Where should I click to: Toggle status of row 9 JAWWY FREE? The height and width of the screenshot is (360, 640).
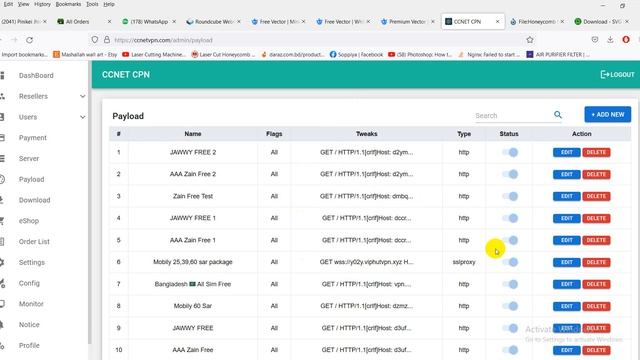point(510,328)
